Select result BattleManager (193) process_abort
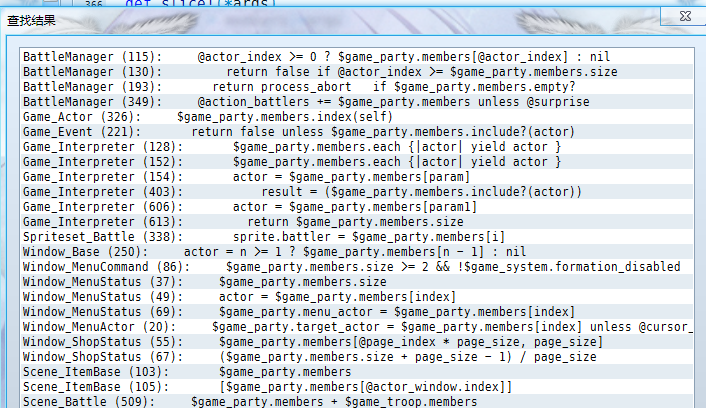The image size is (706, 408). pyautogui.click(x=356, y=87)
